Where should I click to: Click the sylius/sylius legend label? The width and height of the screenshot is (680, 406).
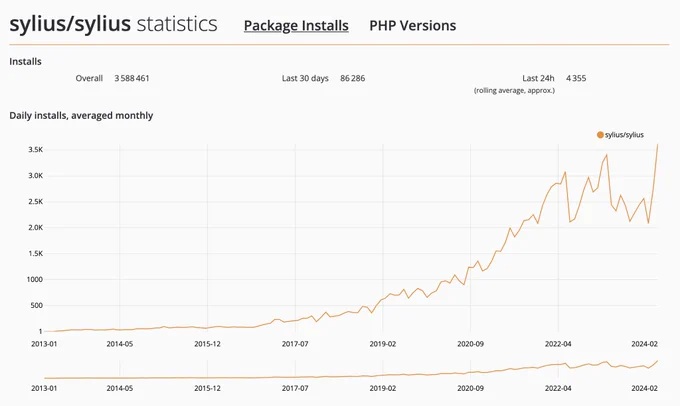coord(624,135)
